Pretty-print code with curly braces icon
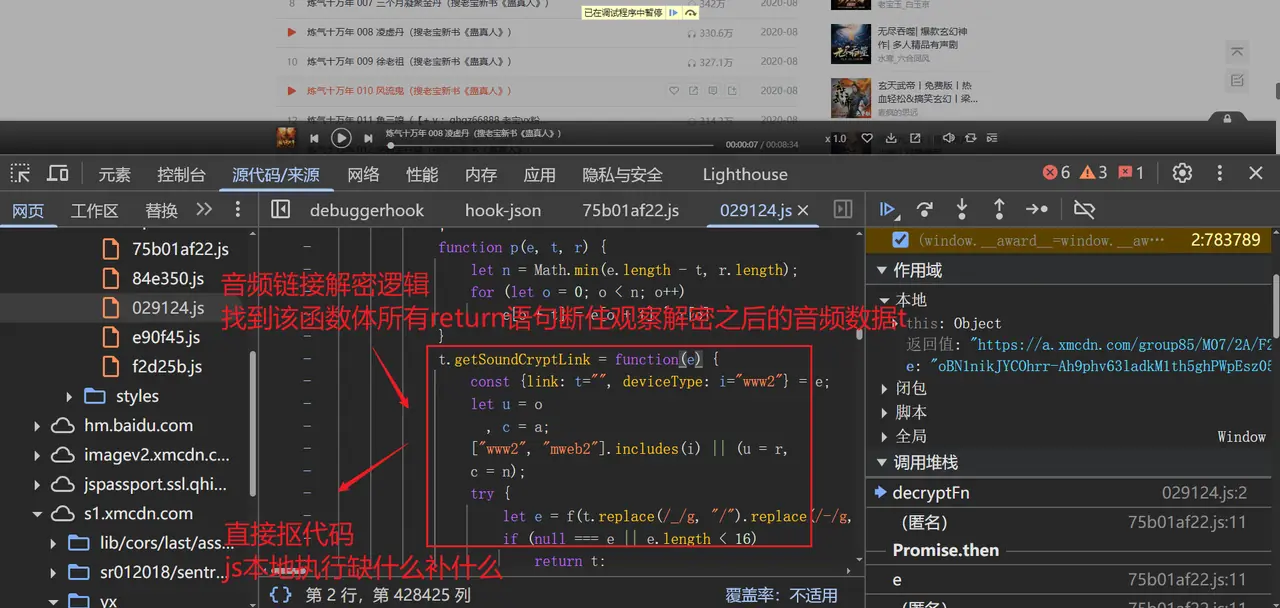 click(281, 595)
